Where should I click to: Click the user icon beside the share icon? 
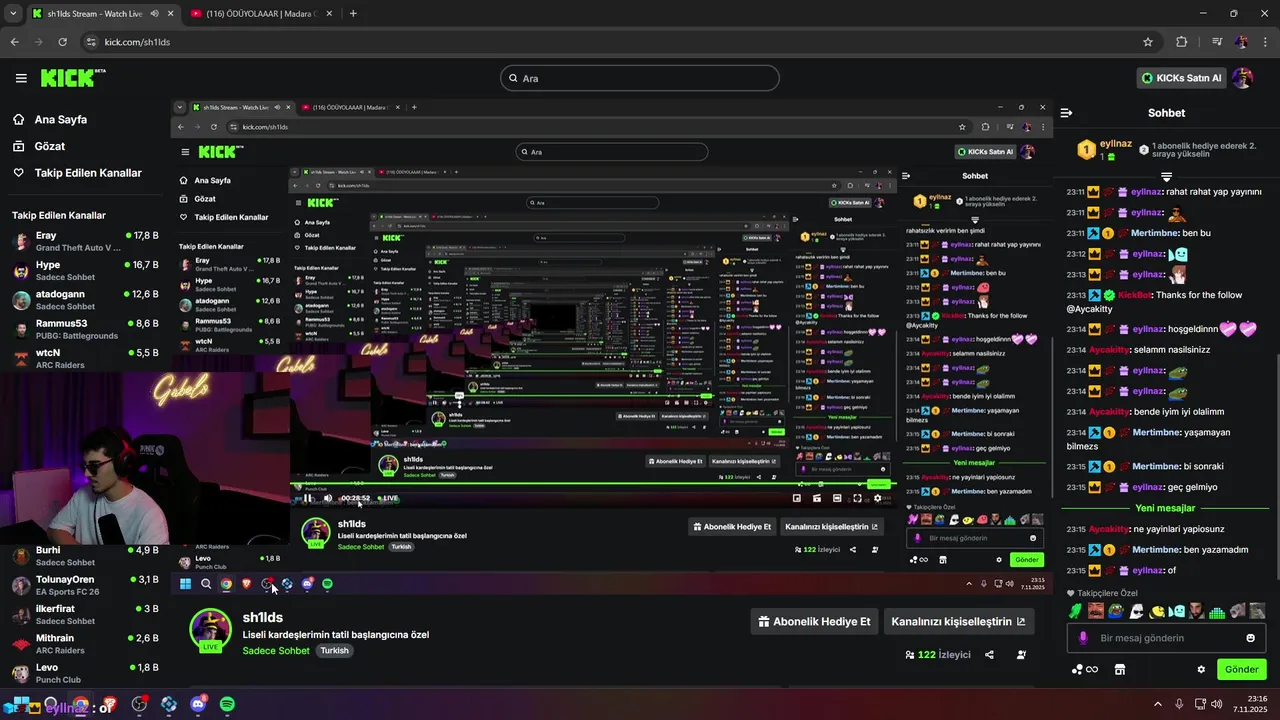click(x=1021, y=655)
